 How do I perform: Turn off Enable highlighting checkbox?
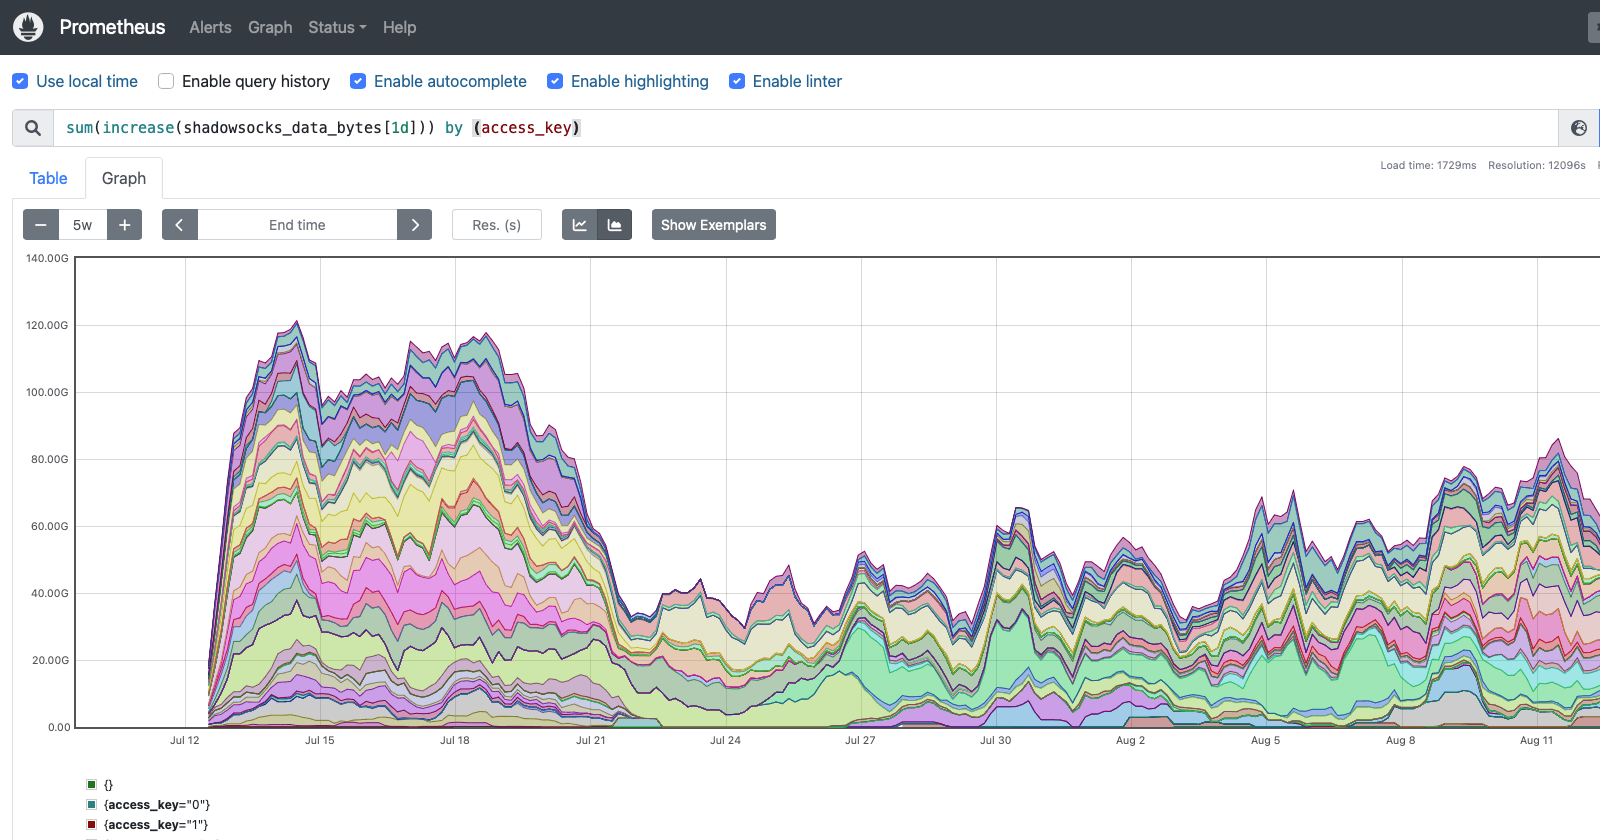click(555, 81)
